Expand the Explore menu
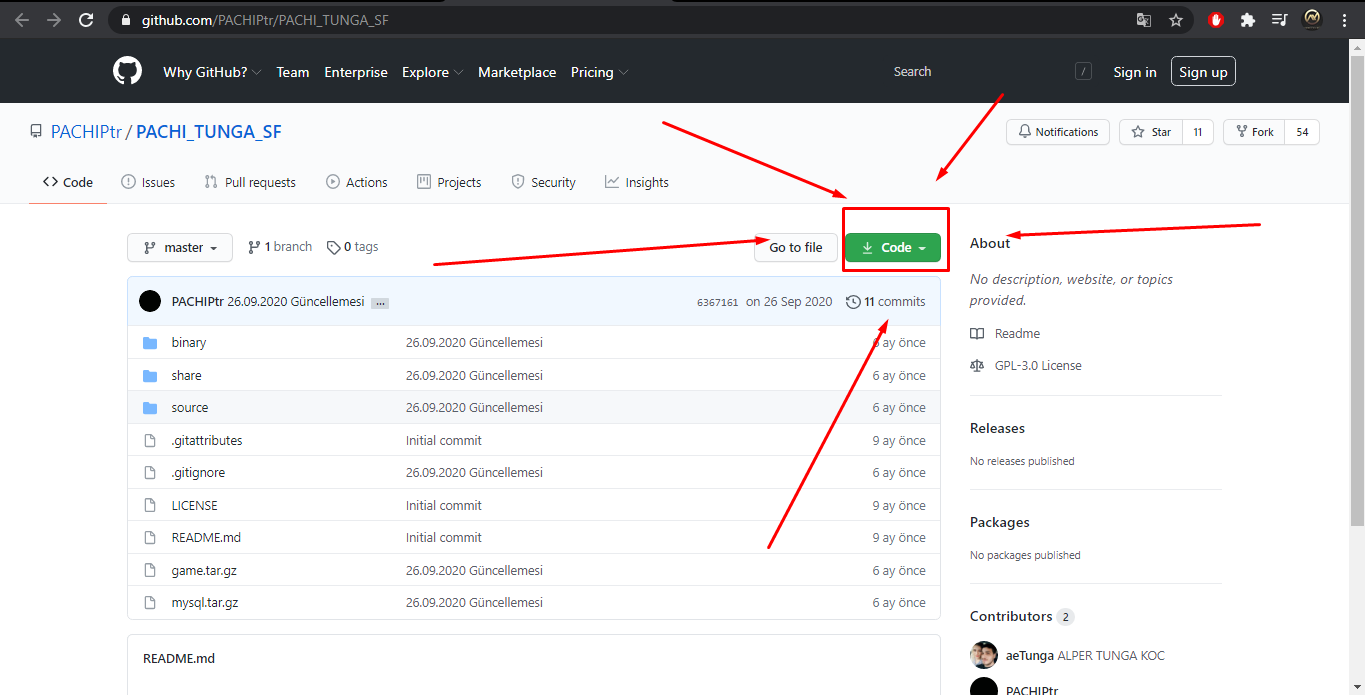Screen dimensions: 1365x695 [432, 72]
